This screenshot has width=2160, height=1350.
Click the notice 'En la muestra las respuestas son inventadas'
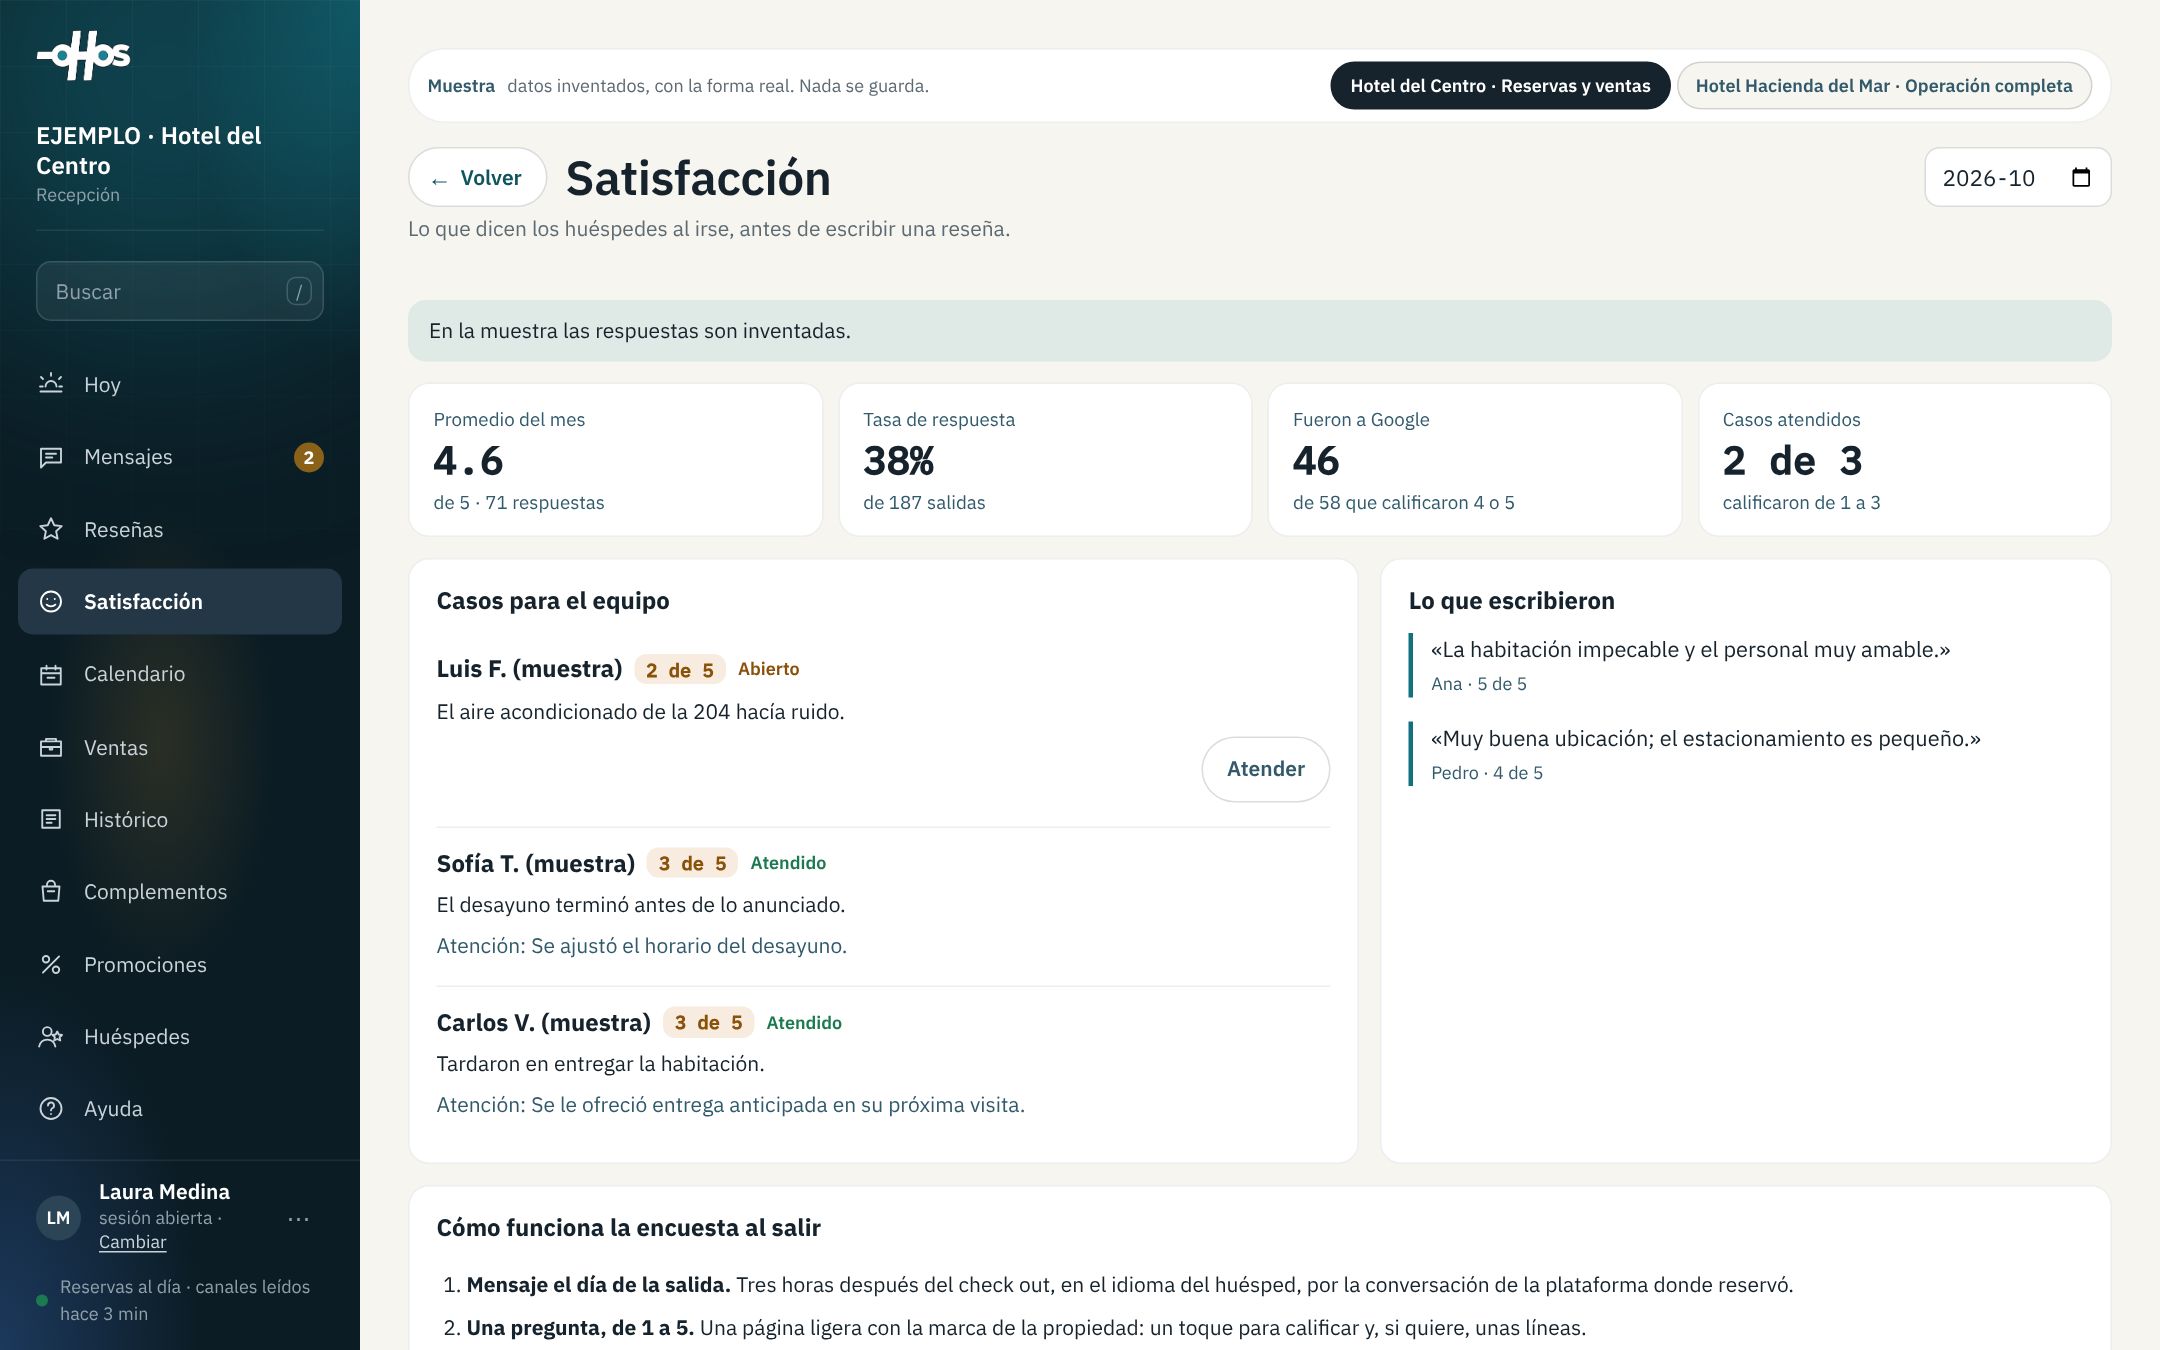pyautogui.click(x=1259, y=331)
